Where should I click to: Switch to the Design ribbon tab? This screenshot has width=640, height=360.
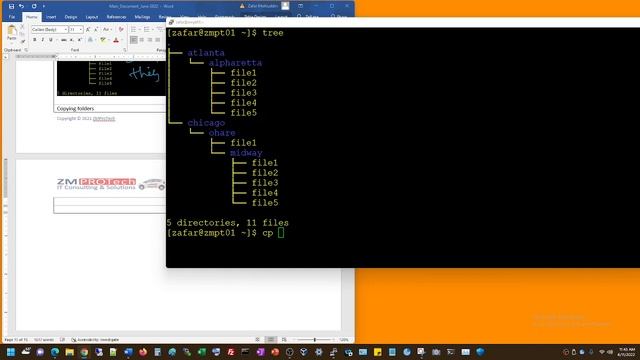pyautogui.click(x=71, y=17)
